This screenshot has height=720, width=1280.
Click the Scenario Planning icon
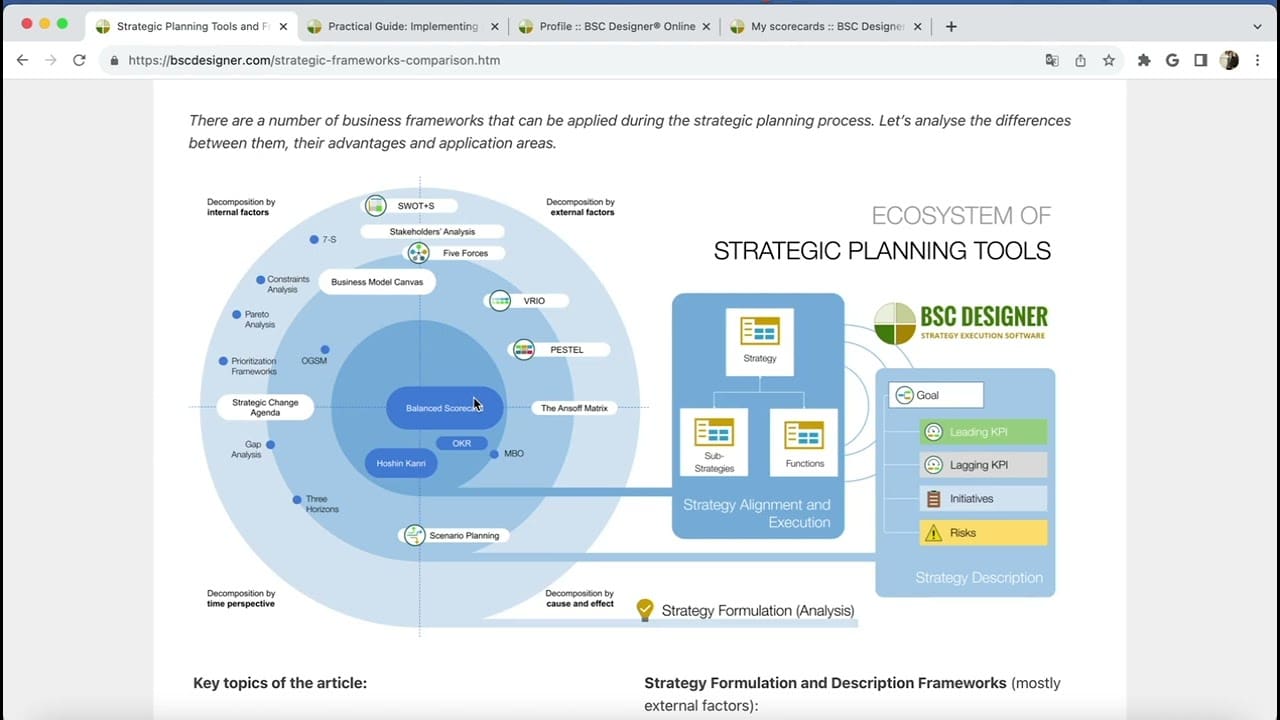[x=414, y=535]
